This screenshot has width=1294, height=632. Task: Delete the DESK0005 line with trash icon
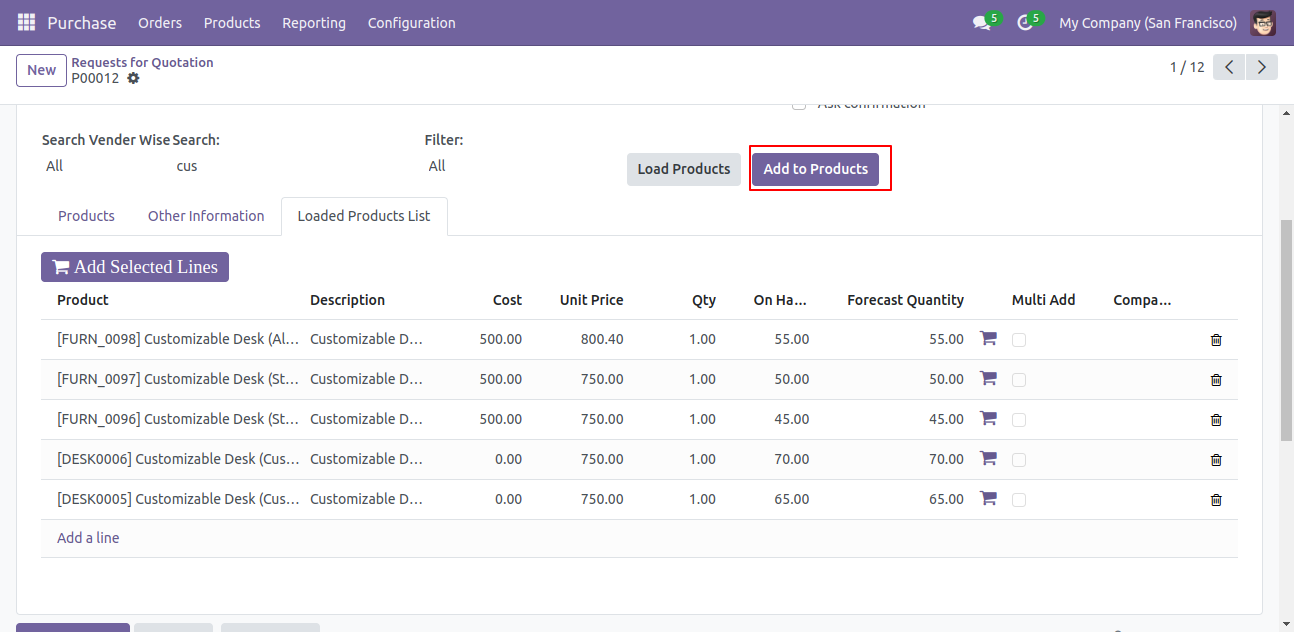coord(1216,500)
